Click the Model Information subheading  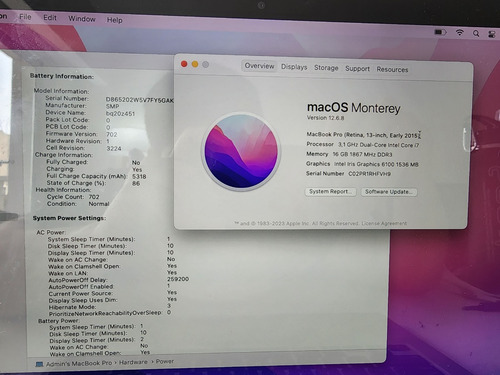click(x=61, y=91)
